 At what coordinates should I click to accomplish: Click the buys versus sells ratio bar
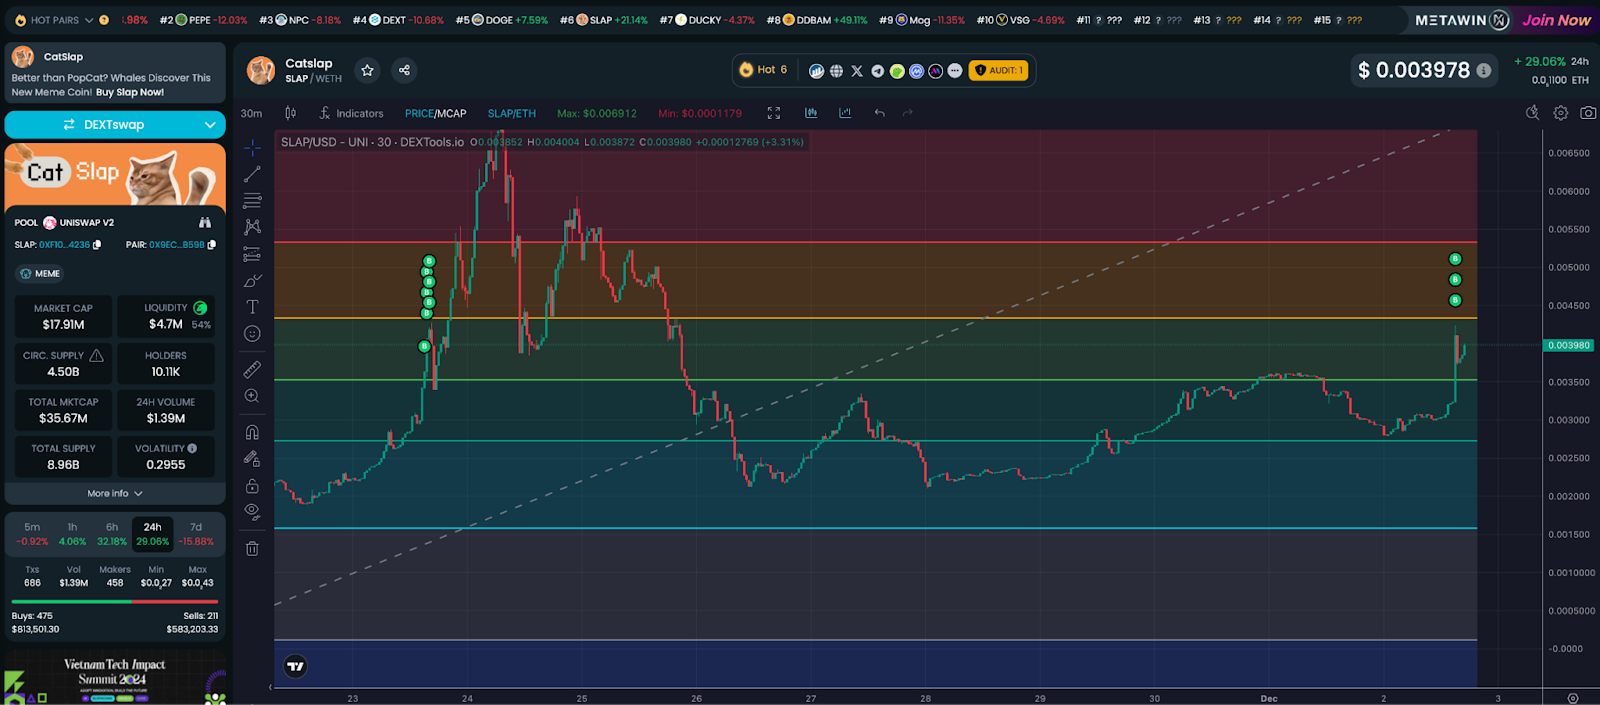115,601
